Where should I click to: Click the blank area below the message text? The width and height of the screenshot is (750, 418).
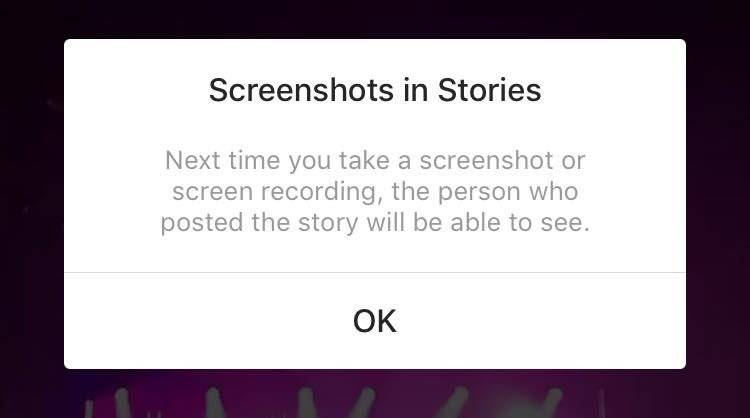tap(375, 254)
